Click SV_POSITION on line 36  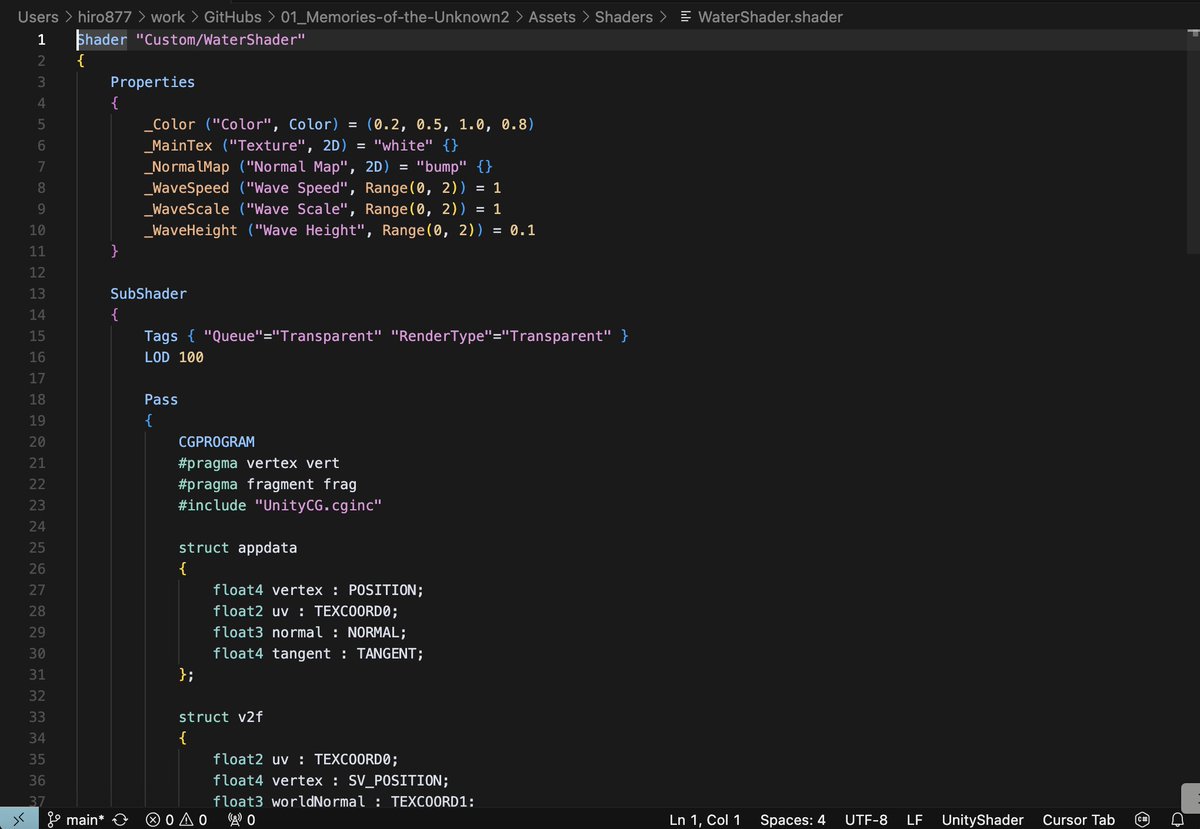pyautogui.click(x=395, y=780)
